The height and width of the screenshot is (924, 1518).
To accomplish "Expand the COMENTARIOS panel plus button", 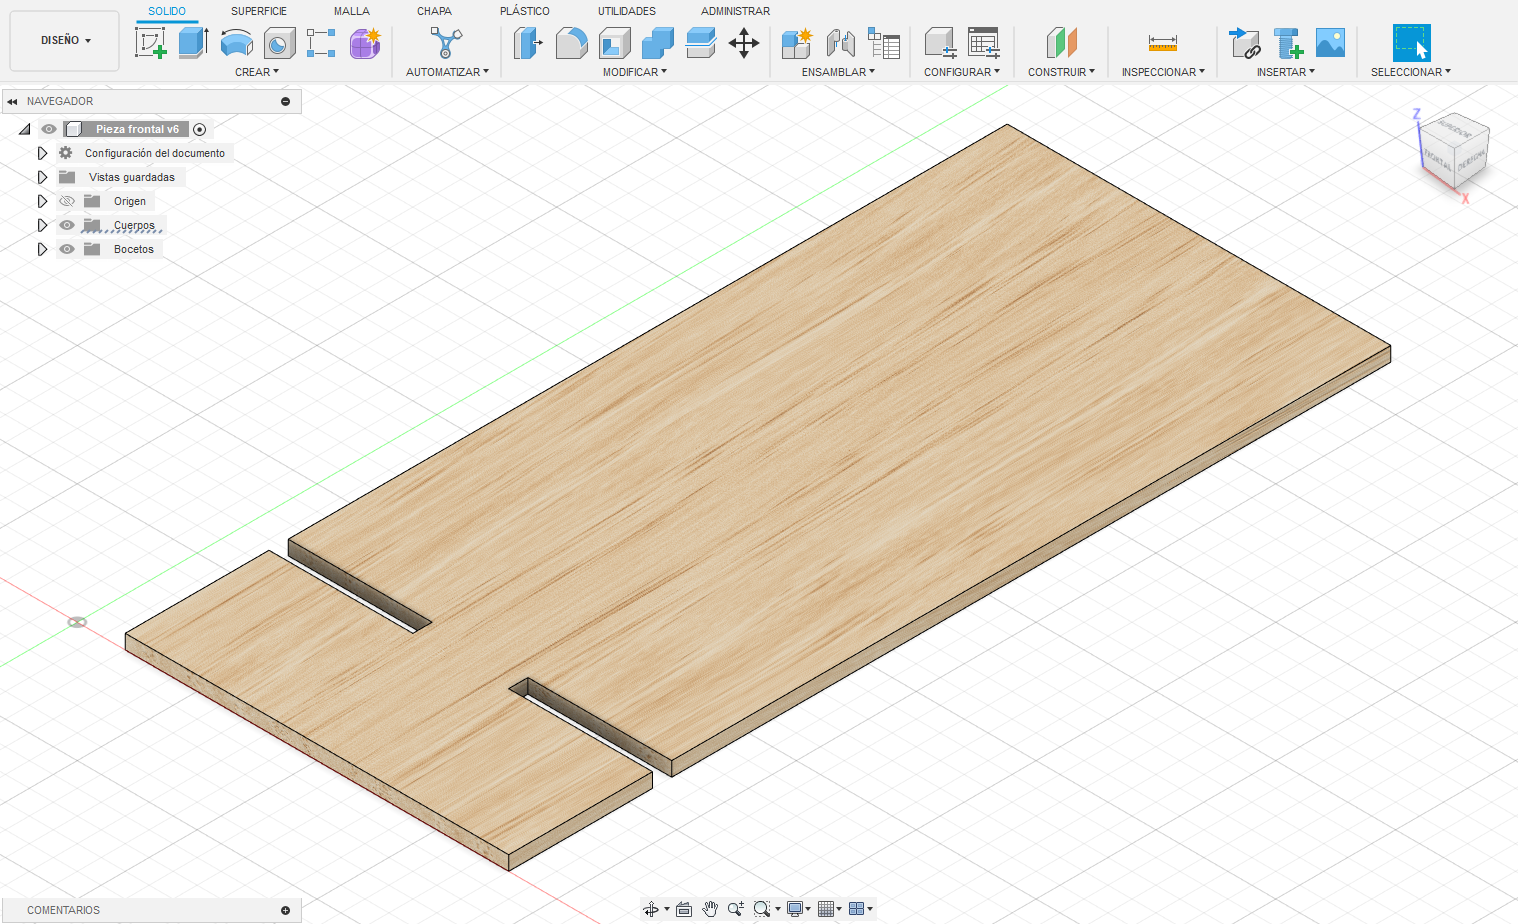I will pos(285,910).
